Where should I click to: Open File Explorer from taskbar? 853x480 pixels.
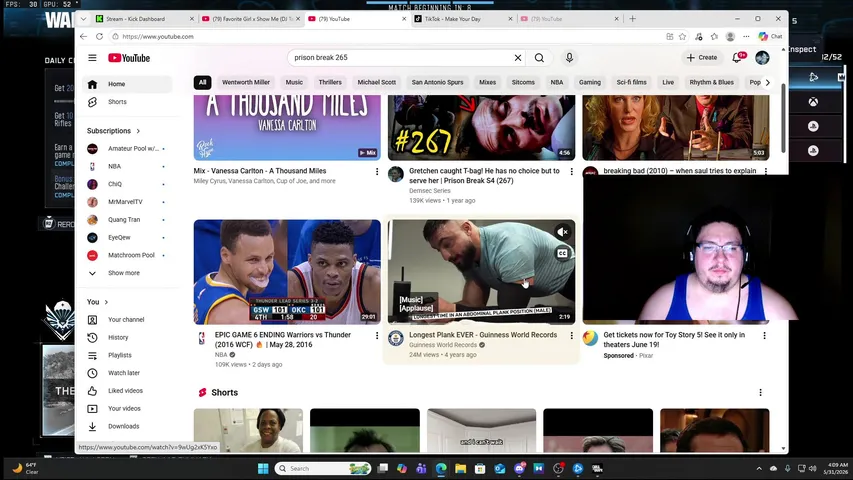(x=460, y=469)
